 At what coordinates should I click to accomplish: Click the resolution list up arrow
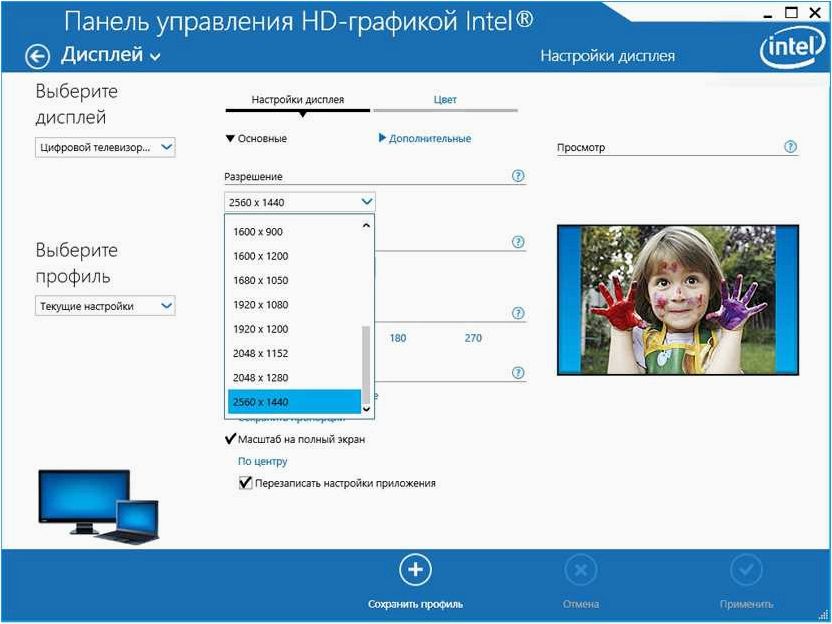(366, 226)
